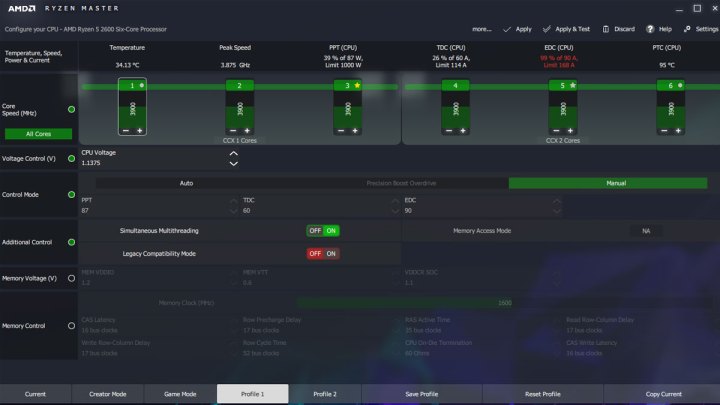Toggle Legacy Compatibility Mode switch
This screenshot has height=405, width=720.
323,253
